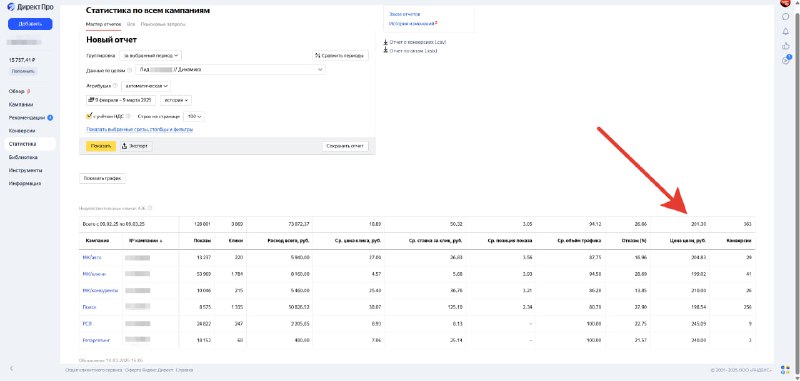The width and height of the screenshot is (800, 381).
Task: Sort by № кампании column header
Action: [145, 241]
